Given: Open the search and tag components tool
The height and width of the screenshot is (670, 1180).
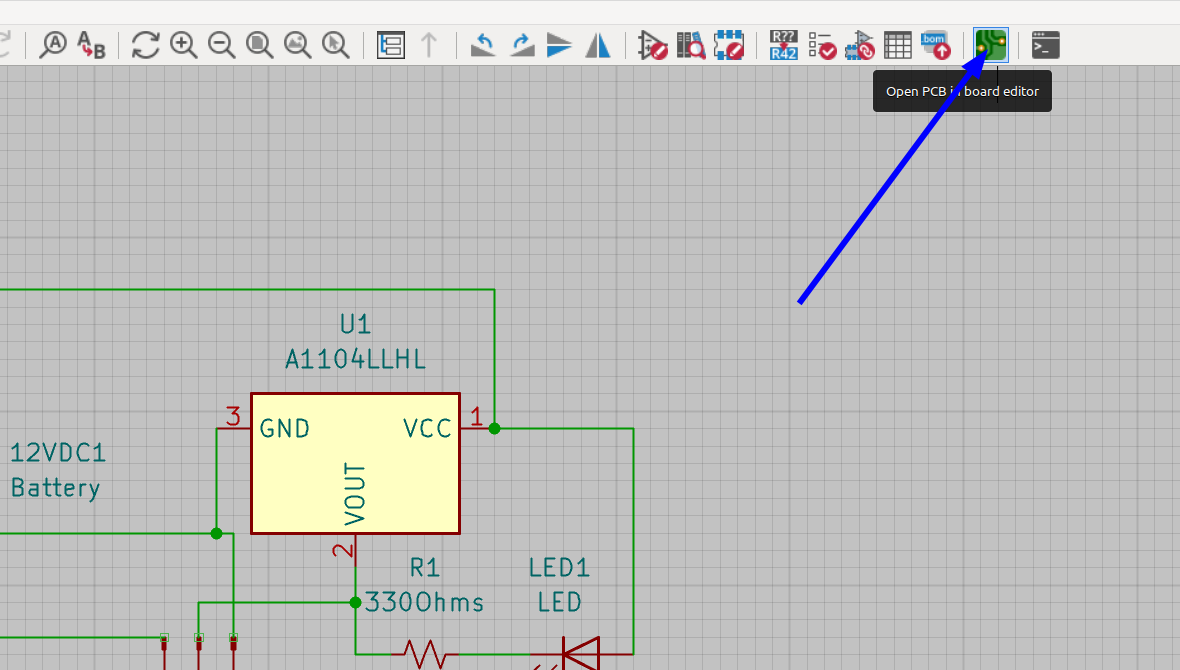Looking at the screenshot, I should 690,44.
